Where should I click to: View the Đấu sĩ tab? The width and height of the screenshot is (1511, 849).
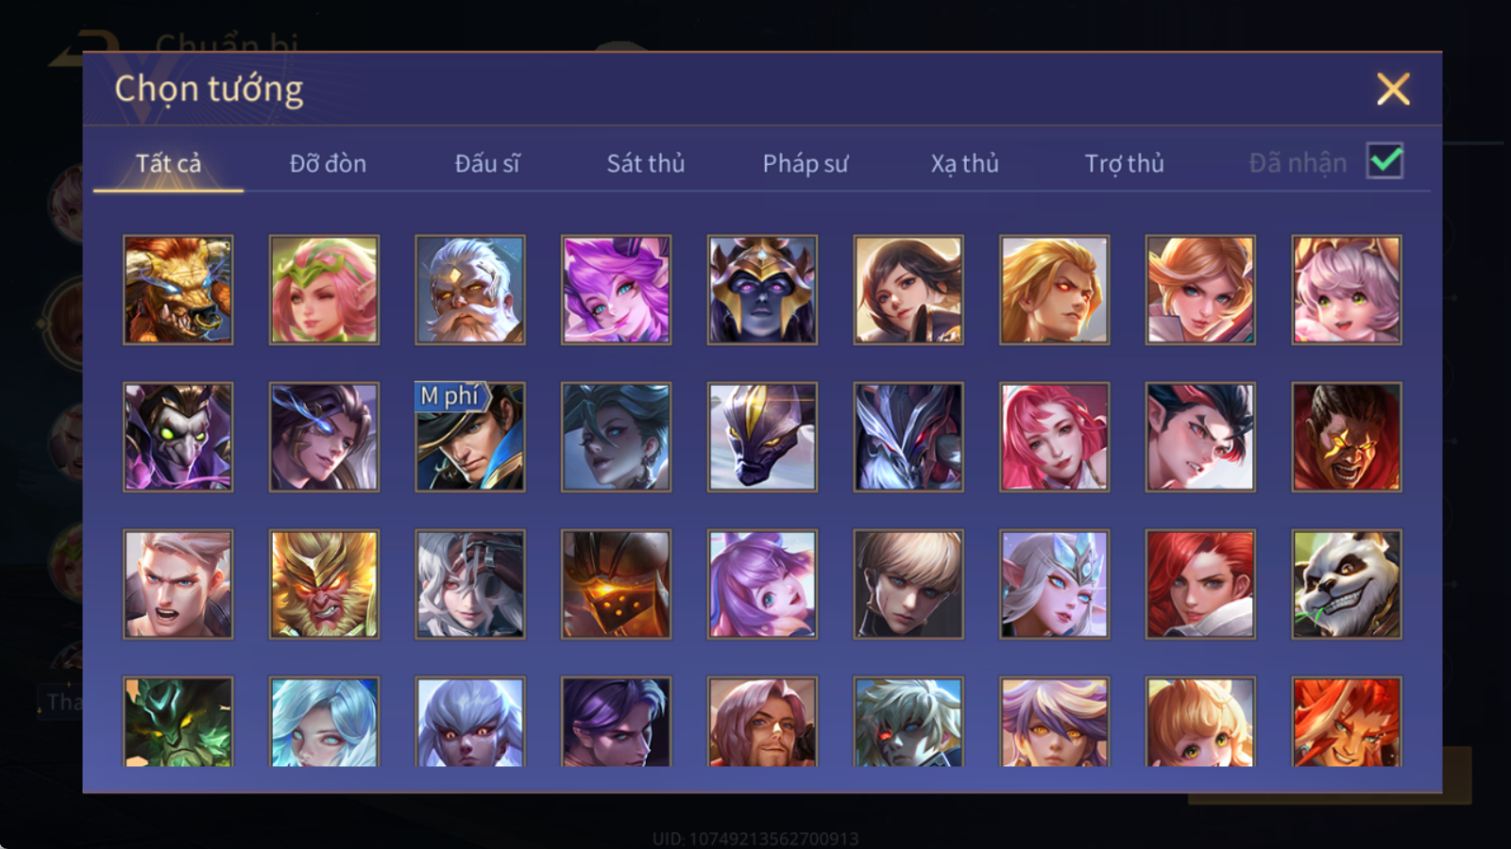[487, 163]
